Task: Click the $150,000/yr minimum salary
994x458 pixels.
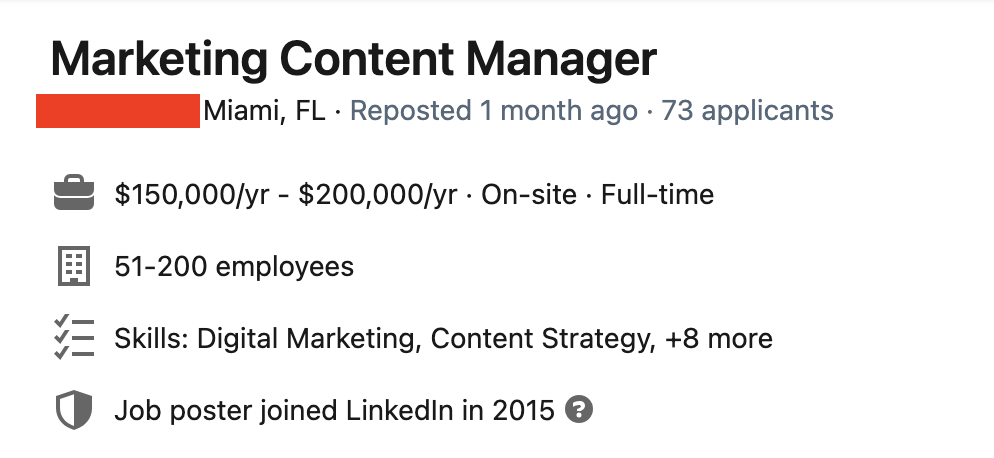Action: coord(192,194)
